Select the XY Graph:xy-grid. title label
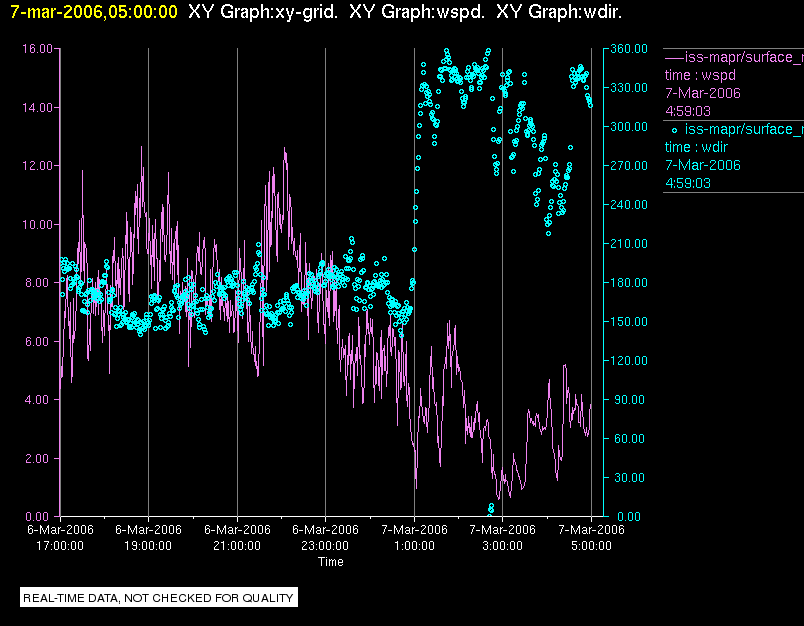 263,12
